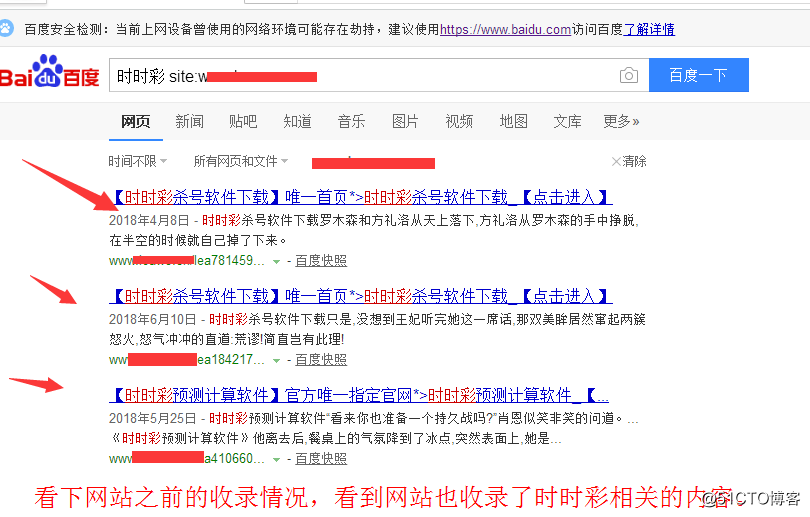Open camera image search icon
This screenshot has width=810, height=517.
click(x=629, y=75)
